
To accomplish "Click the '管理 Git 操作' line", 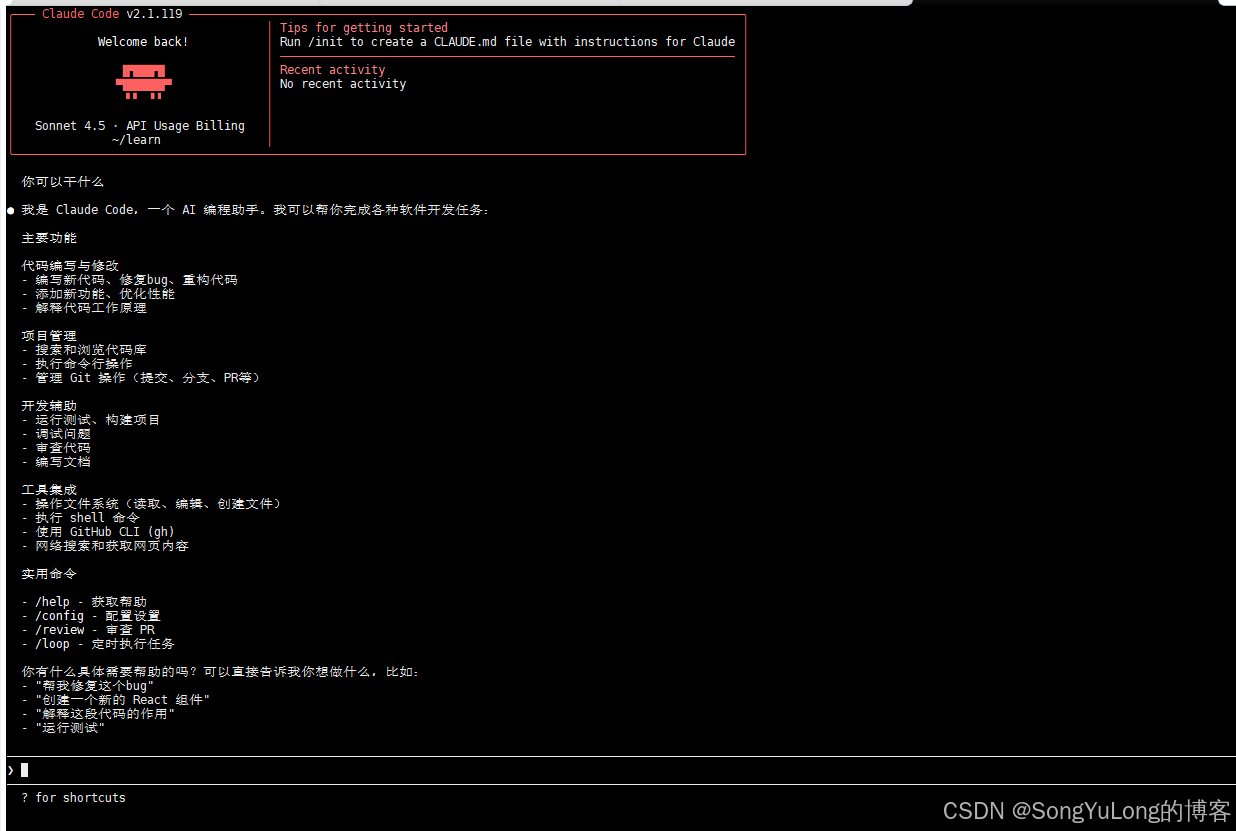I will 141,378.
